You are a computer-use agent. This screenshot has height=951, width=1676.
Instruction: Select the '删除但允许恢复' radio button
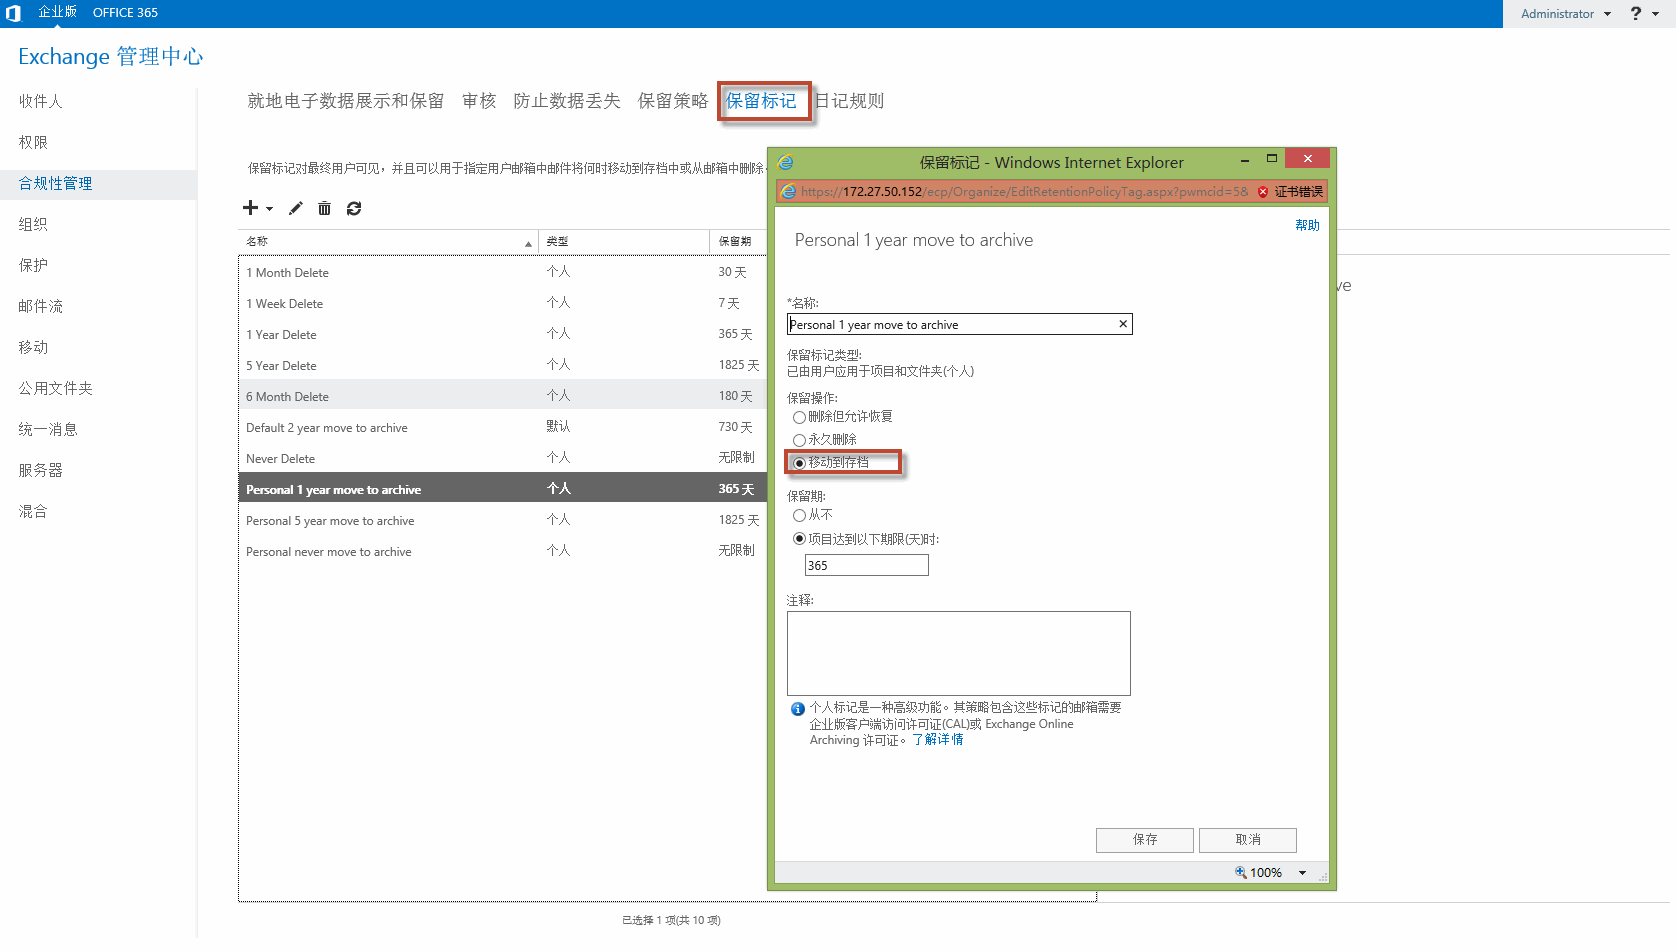[x=799, y=417]
